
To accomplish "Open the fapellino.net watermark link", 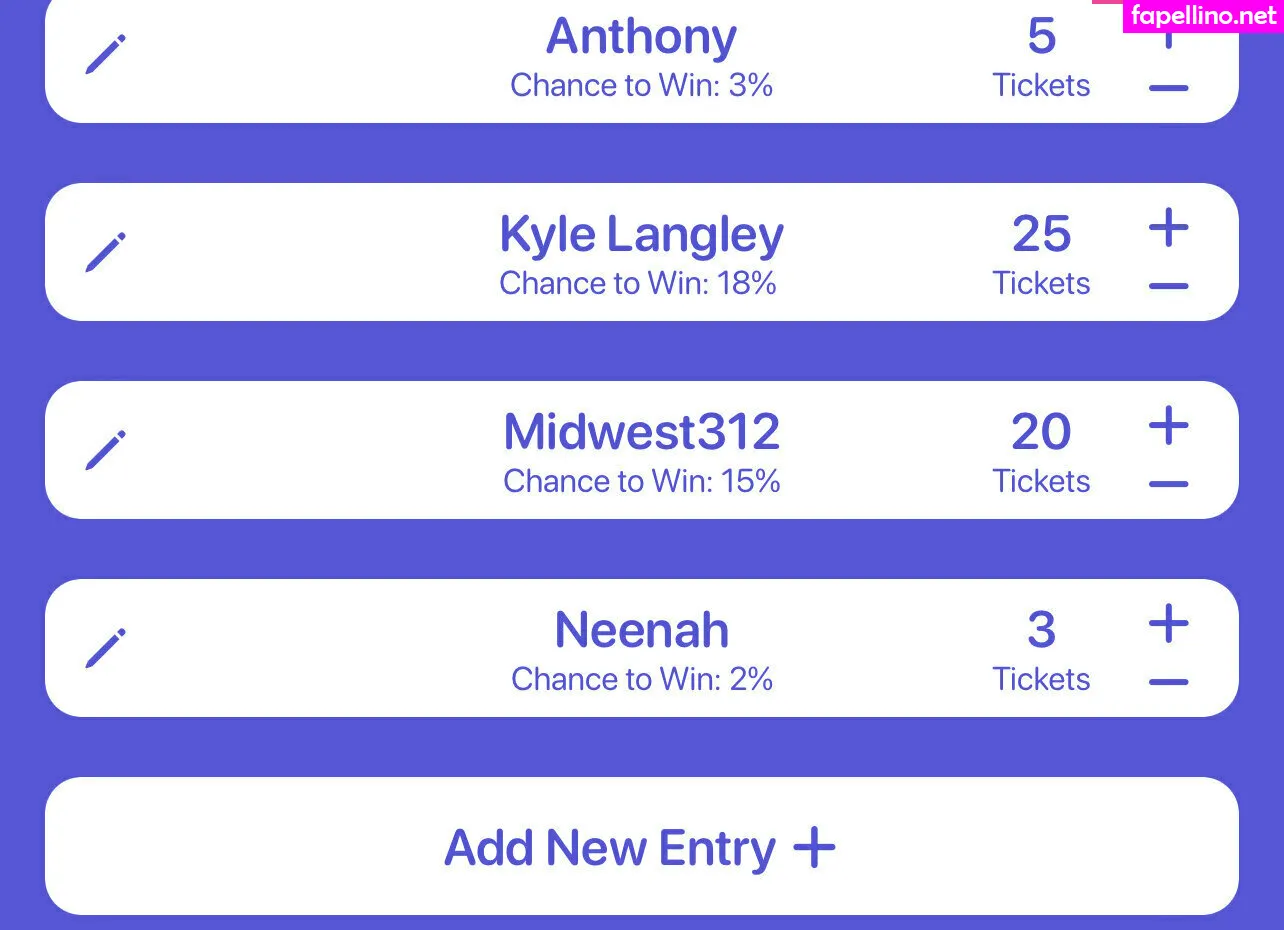I will [1203, 16].
